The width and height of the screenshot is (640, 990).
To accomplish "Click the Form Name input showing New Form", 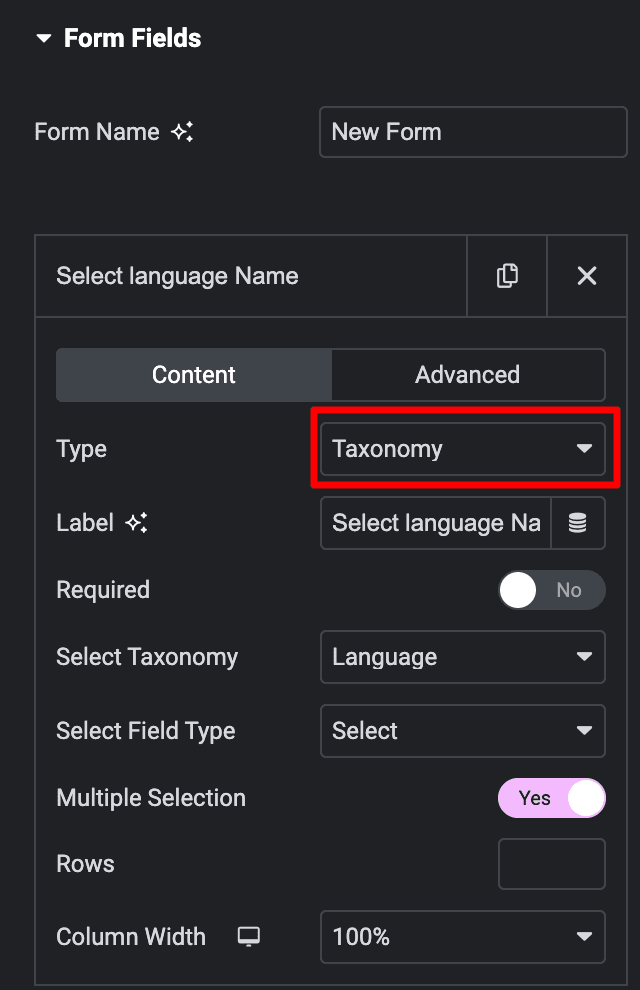I will (472, 131).
